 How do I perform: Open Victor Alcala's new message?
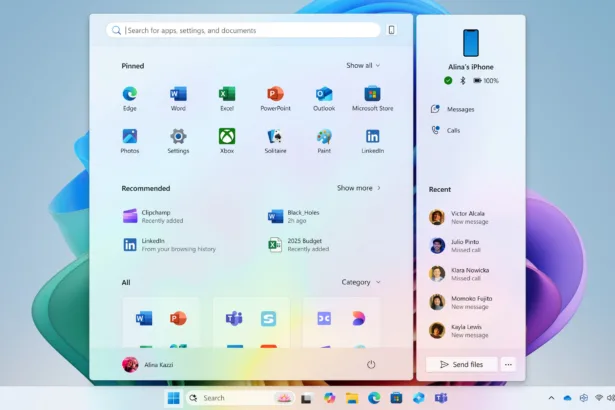tap(459, 217)
